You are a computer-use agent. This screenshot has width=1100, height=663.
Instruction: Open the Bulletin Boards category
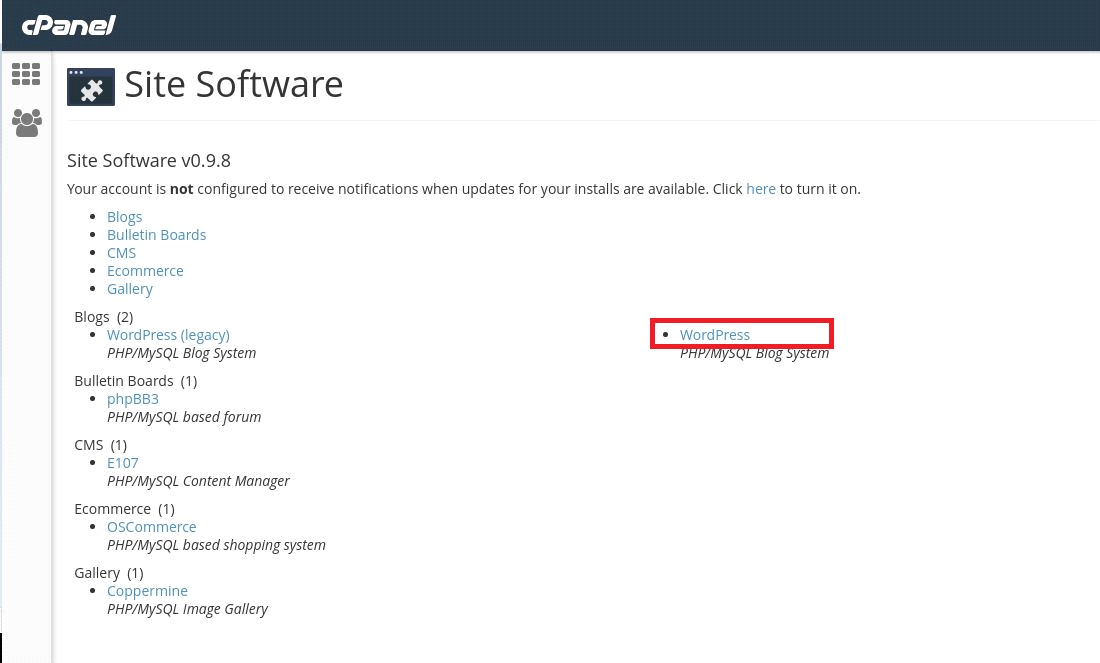(x=156, y=234)
